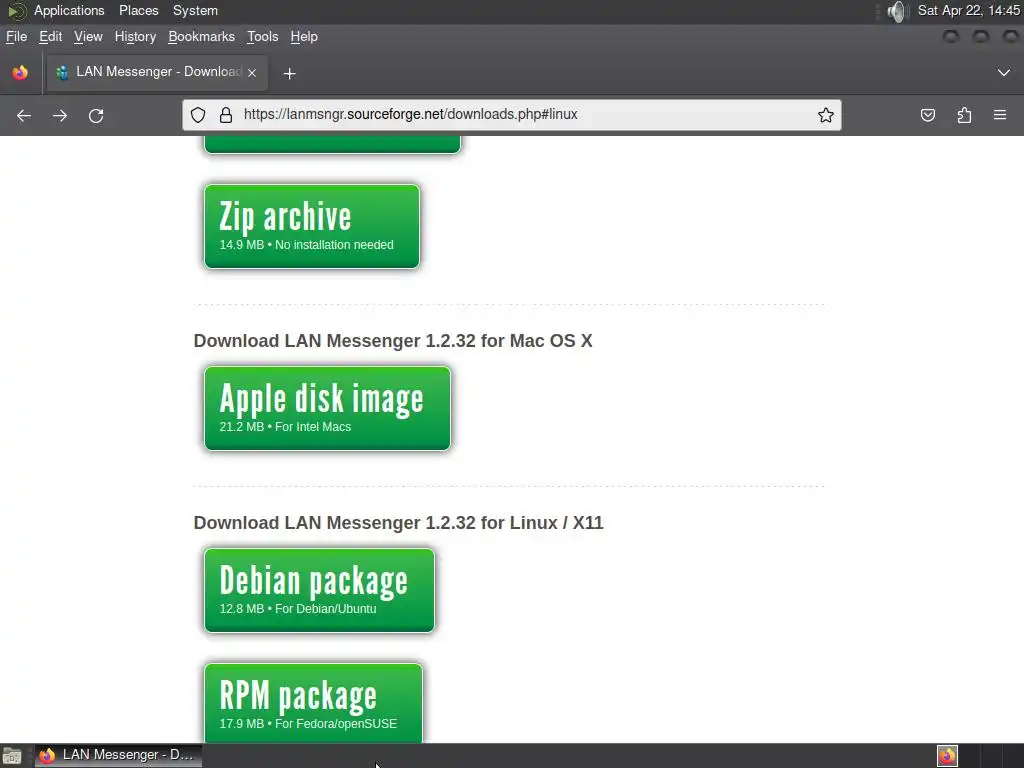The width and height of the screenshot is (1024, 768).
Task: Click the show desktop icon in bottom panel
Action: (x=12, y=756)
